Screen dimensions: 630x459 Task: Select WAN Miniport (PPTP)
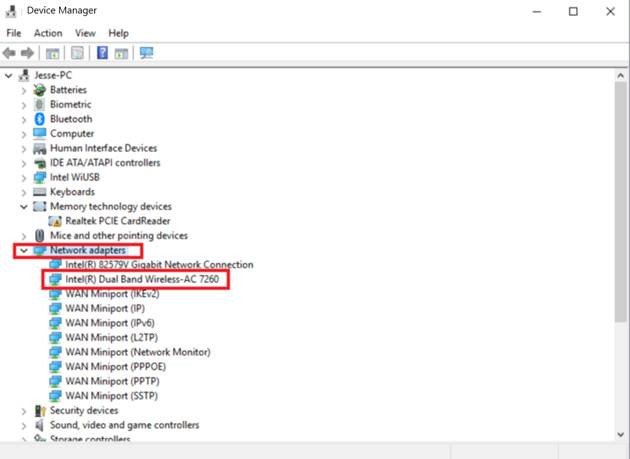[x=112, y=381]
